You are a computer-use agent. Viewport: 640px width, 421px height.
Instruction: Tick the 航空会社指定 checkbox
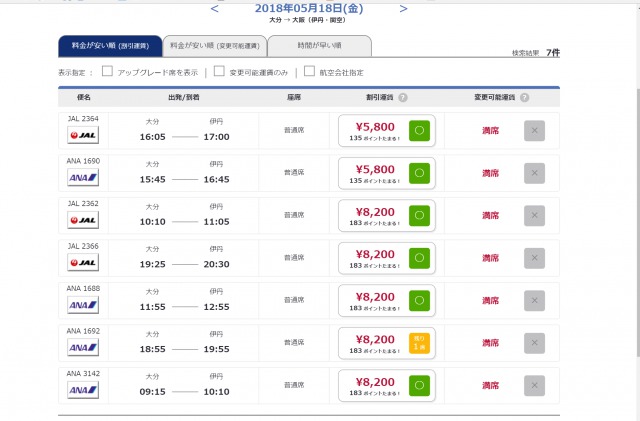[x=309, y=71]
